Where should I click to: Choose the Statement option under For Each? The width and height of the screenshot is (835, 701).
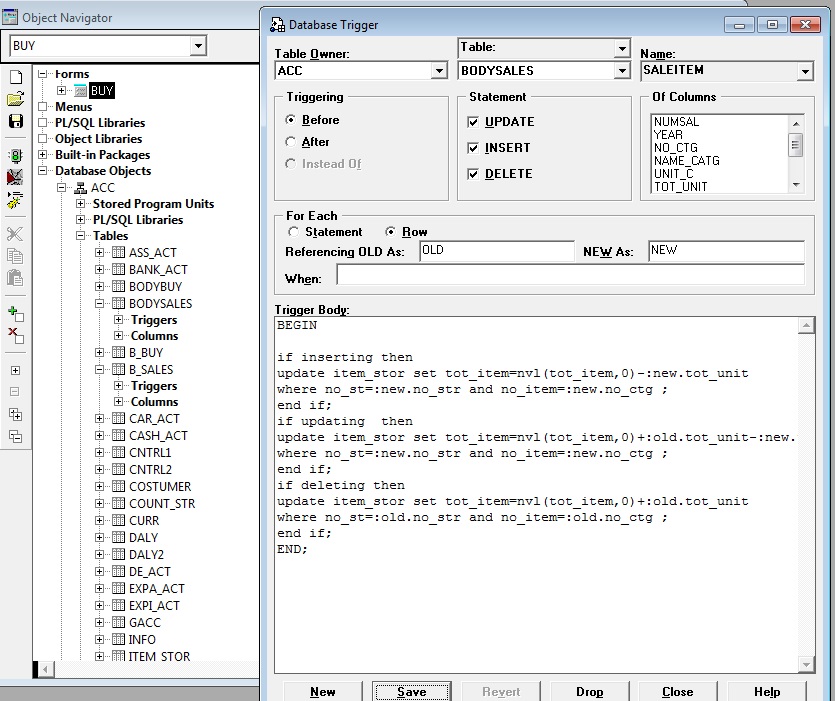[x=292, y=232]
